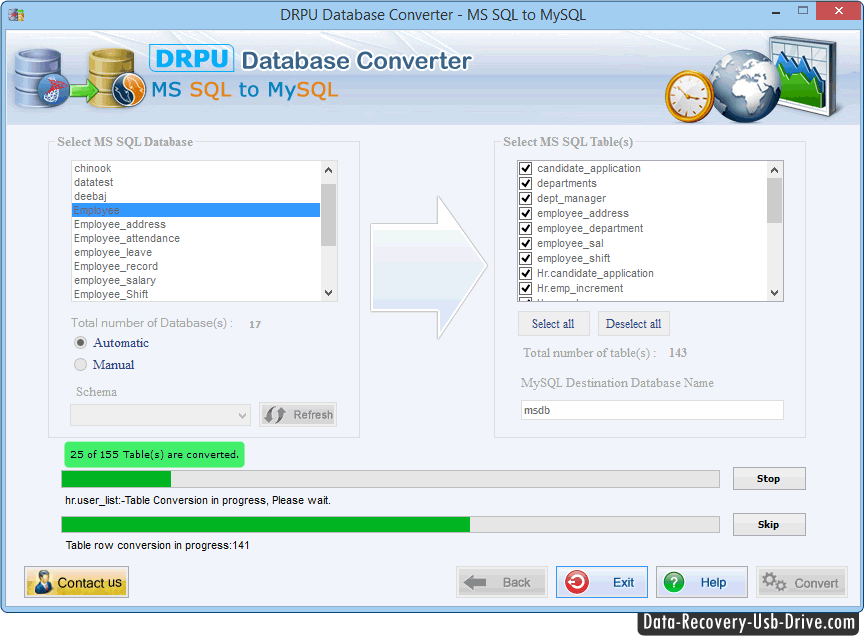Click table list scroll down arrow
Screen dimensions: 864x636
click(774, 293)
